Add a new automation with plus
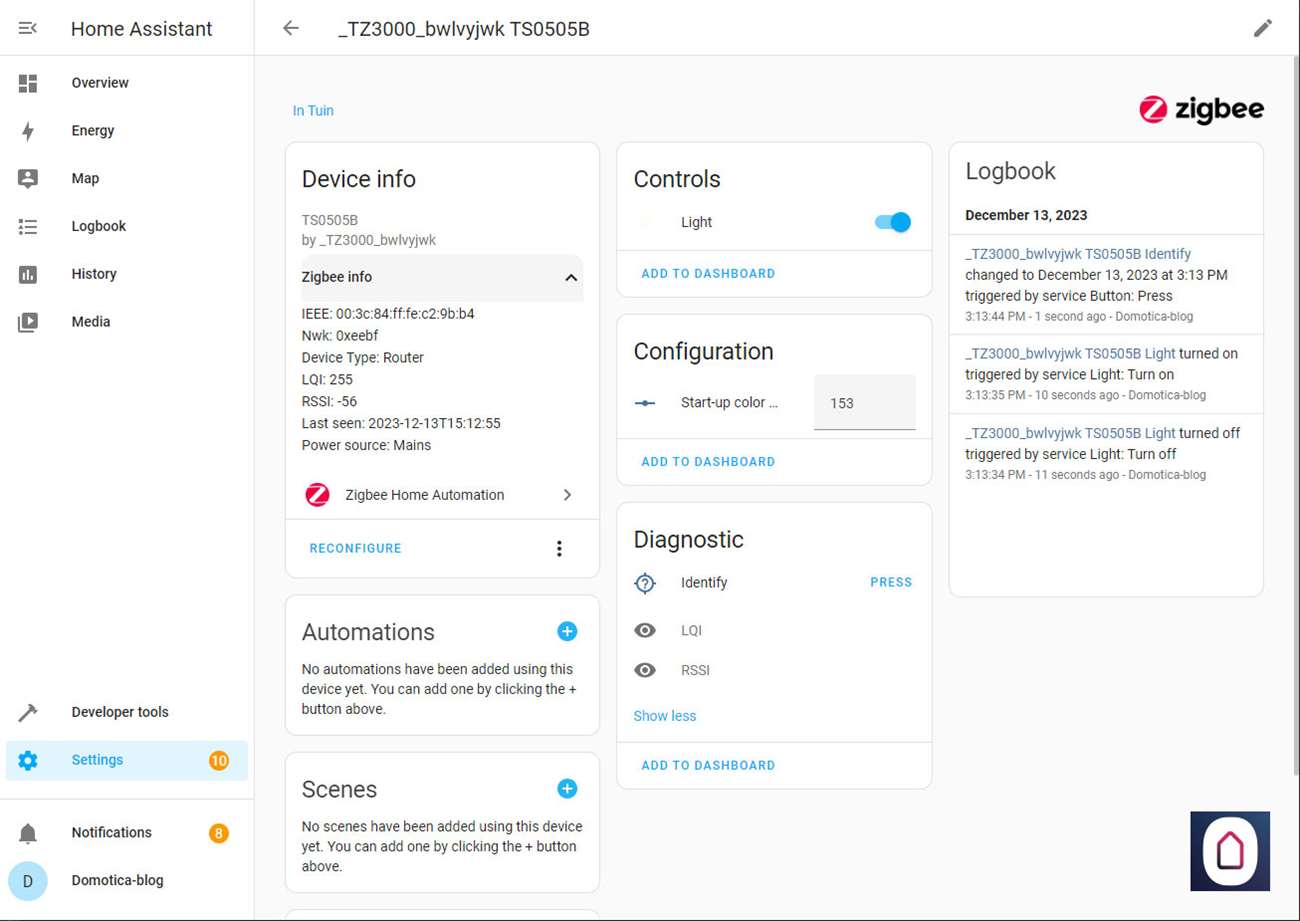This screenshot has height=921, width=1300. [x=567, y=631]
